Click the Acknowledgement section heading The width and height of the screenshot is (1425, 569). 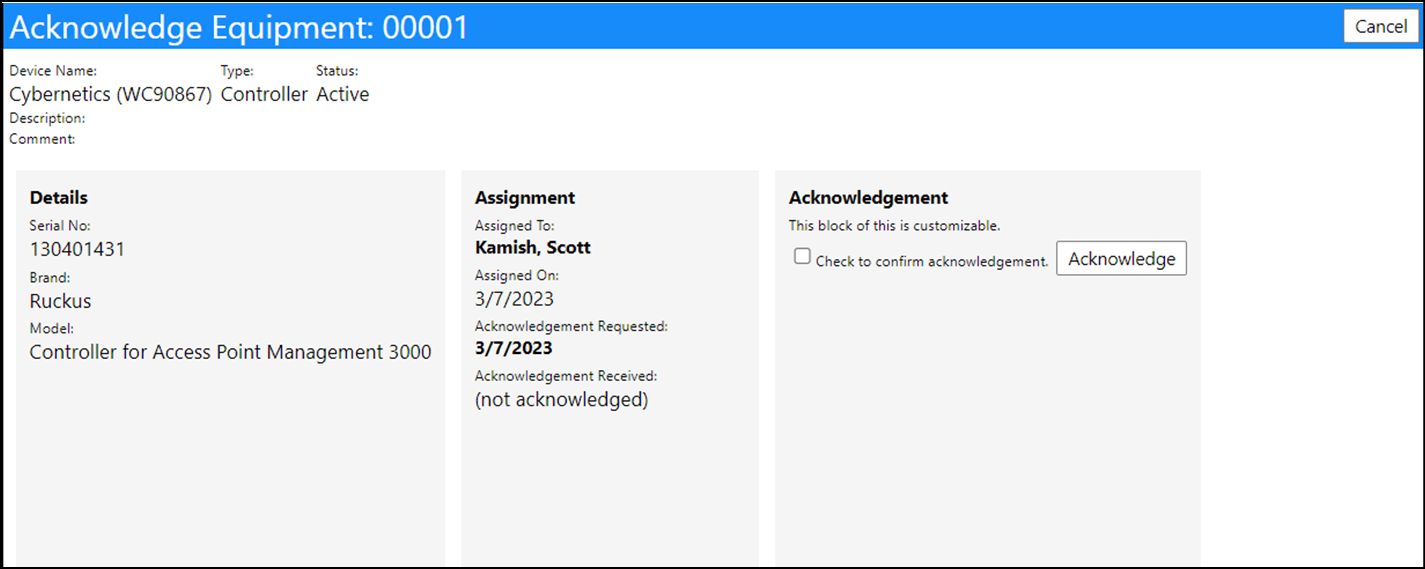pyautogui.click(x=868, y=198)
